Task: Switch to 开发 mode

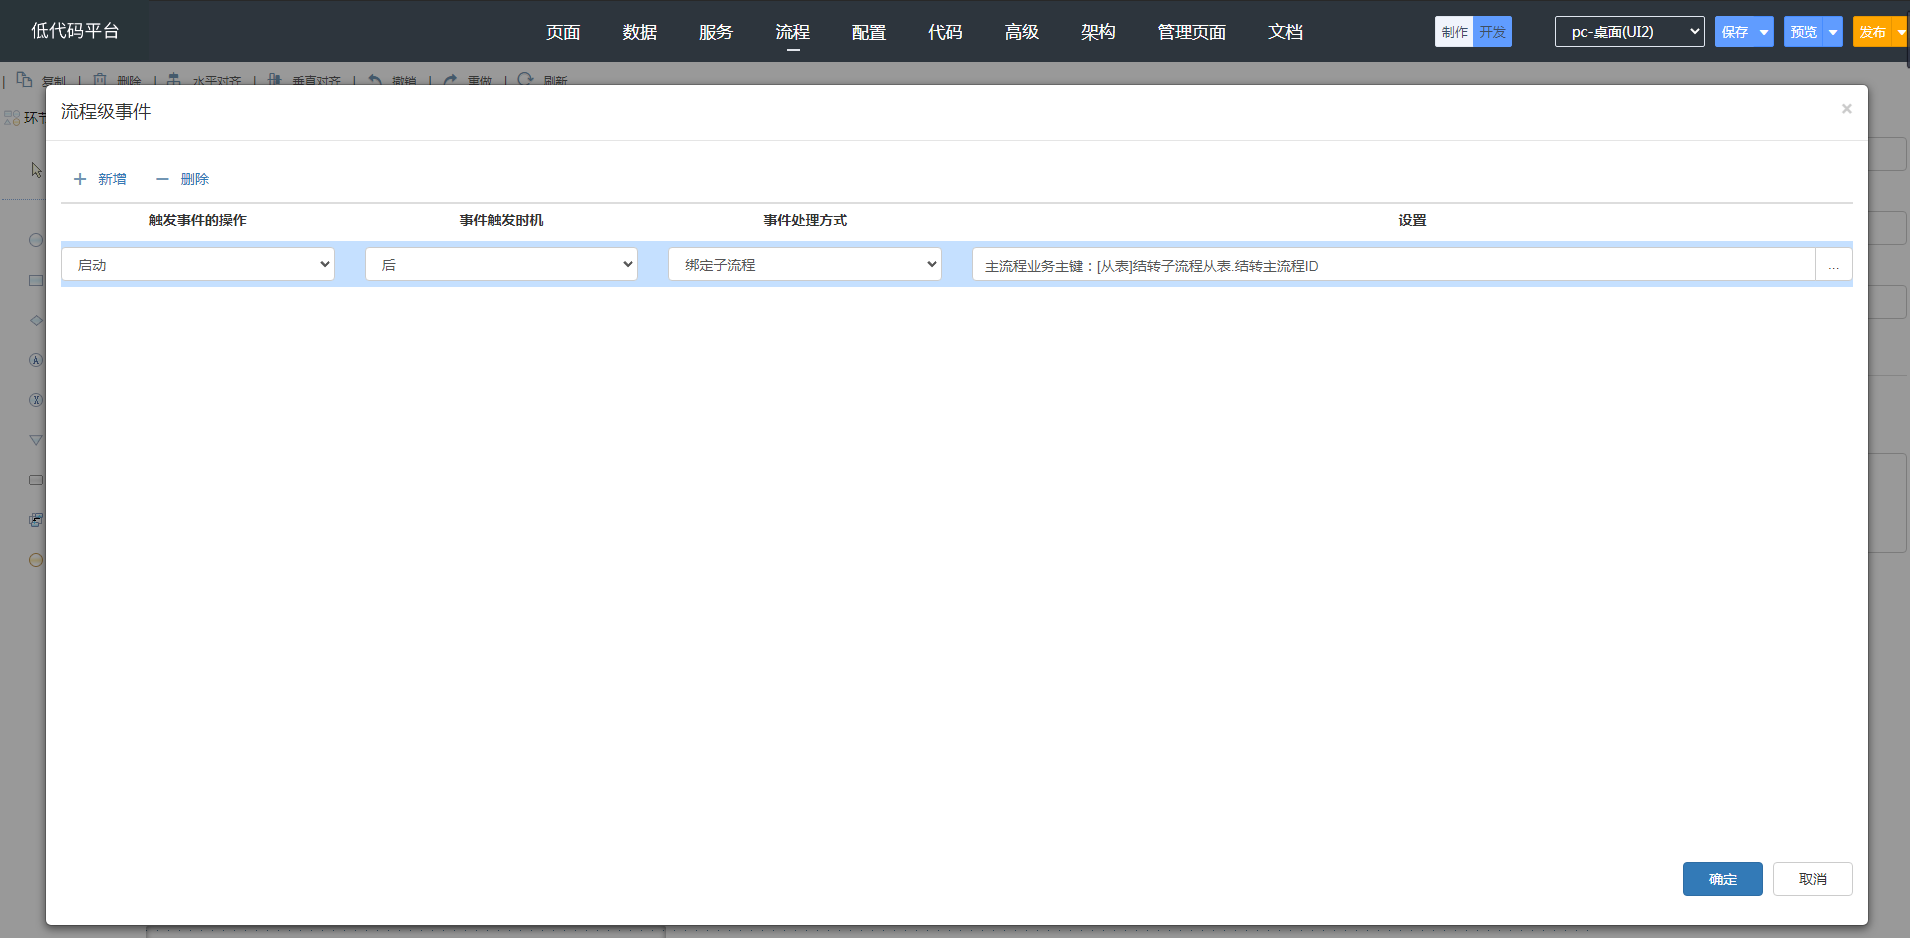Action: click(1492, 32)
